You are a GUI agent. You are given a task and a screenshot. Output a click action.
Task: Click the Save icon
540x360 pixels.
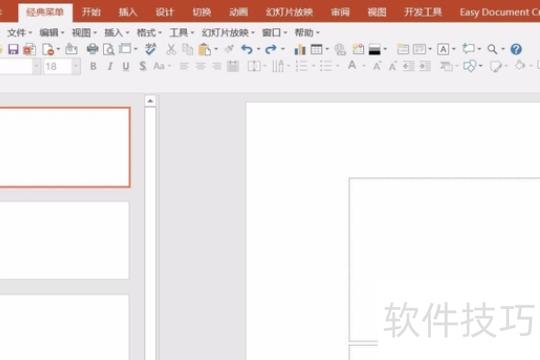13,49
